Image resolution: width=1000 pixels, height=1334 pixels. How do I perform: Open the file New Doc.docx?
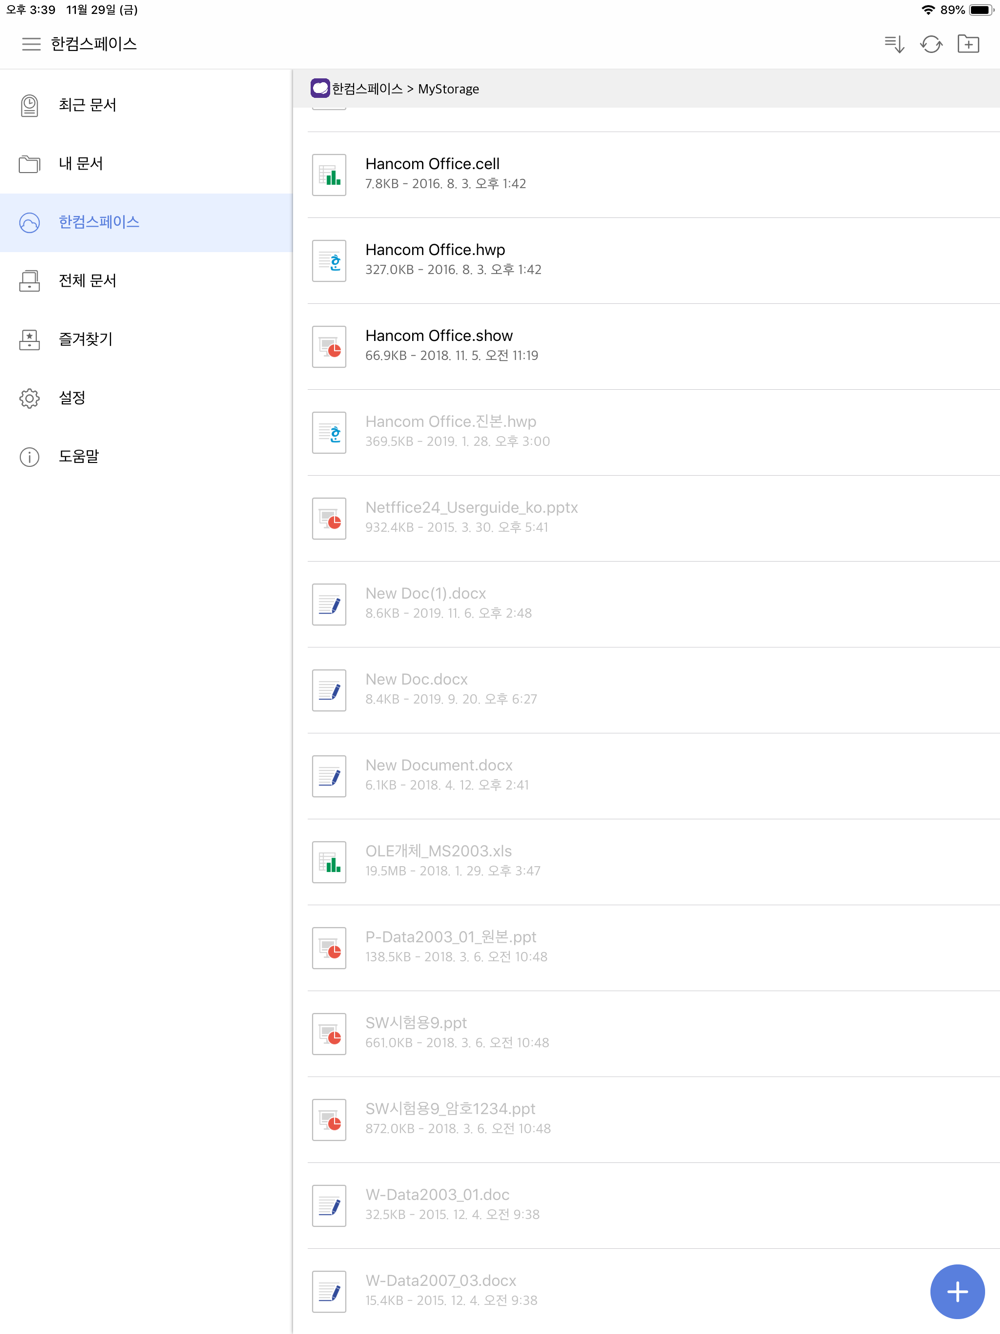[654, 691]
